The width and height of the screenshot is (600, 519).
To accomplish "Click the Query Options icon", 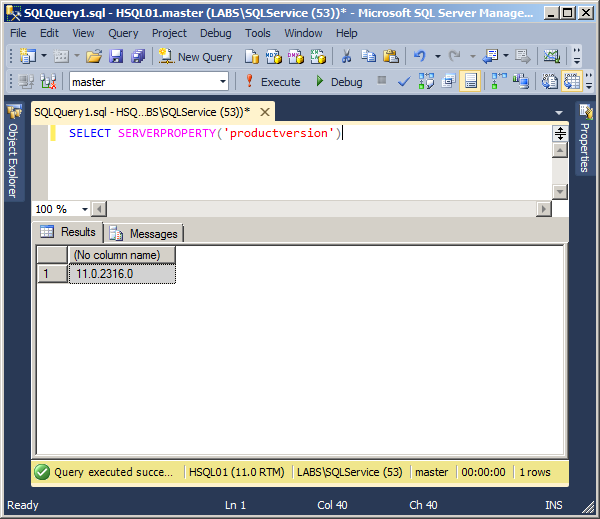I will coord(448,81).
